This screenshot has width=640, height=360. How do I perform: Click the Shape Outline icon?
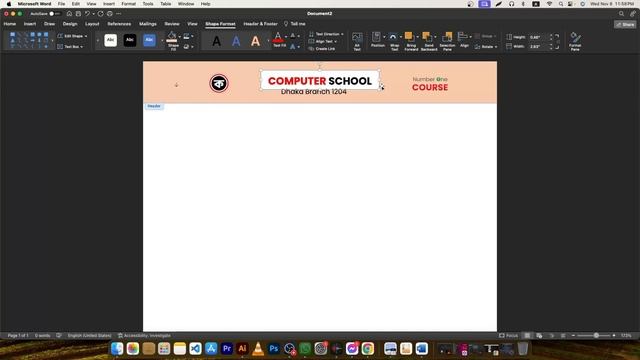187,37
